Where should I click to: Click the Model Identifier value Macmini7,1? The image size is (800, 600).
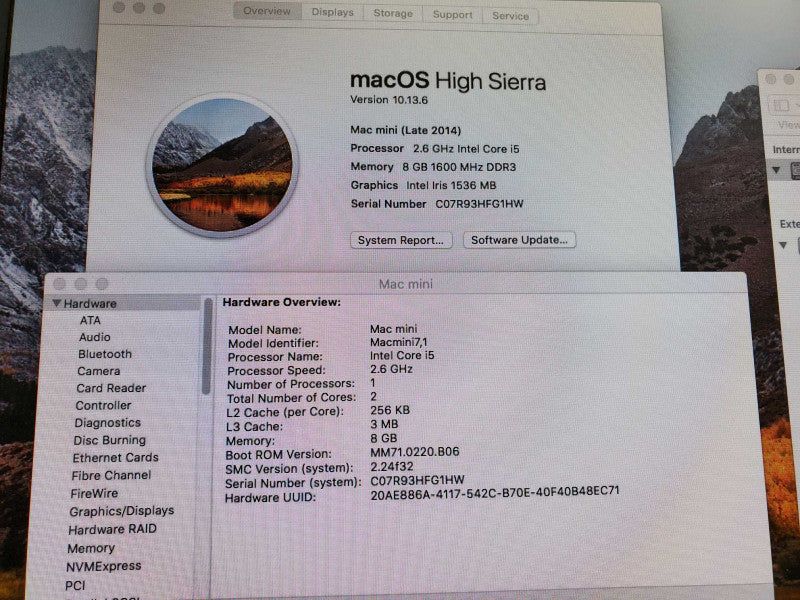[x=398, y=342]
